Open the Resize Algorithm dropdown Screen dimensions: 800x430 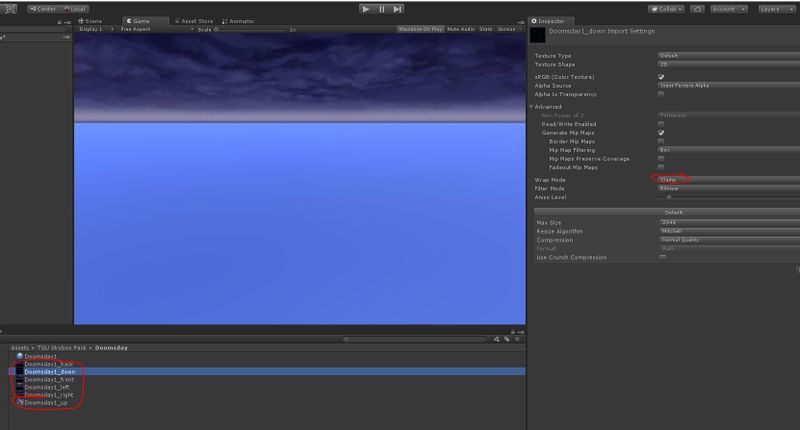tap(730, 231)
